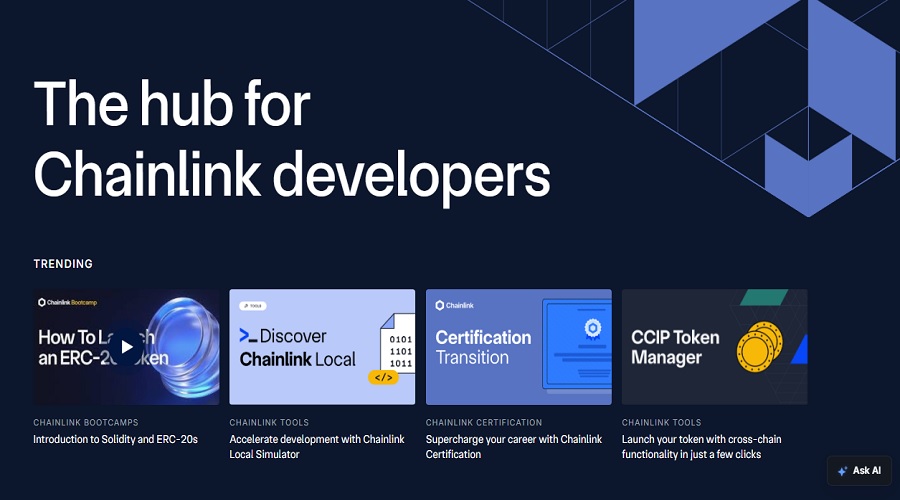Click the code brackets badge on Chainlink Local card
900x500 pixels.
pyautogui.click(x=383, y=377)
